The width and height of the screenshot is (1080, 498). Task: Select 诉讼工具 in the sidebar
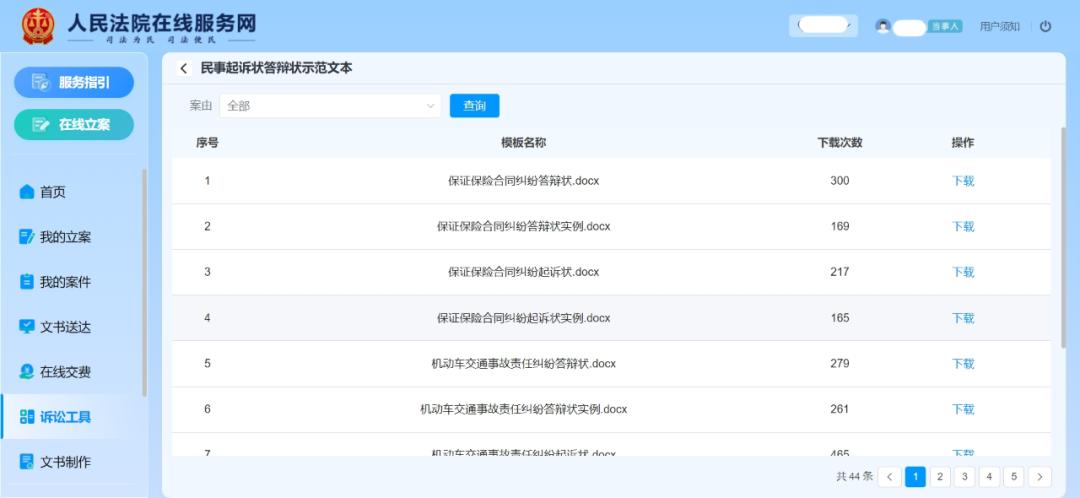coord(65,417)
